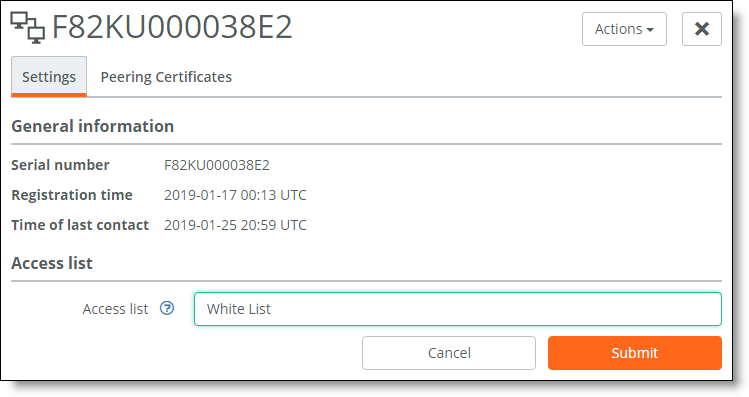Click the networked computers appliance icon
Viewport: 749px width, 397px height.
[x=28, y=28]
